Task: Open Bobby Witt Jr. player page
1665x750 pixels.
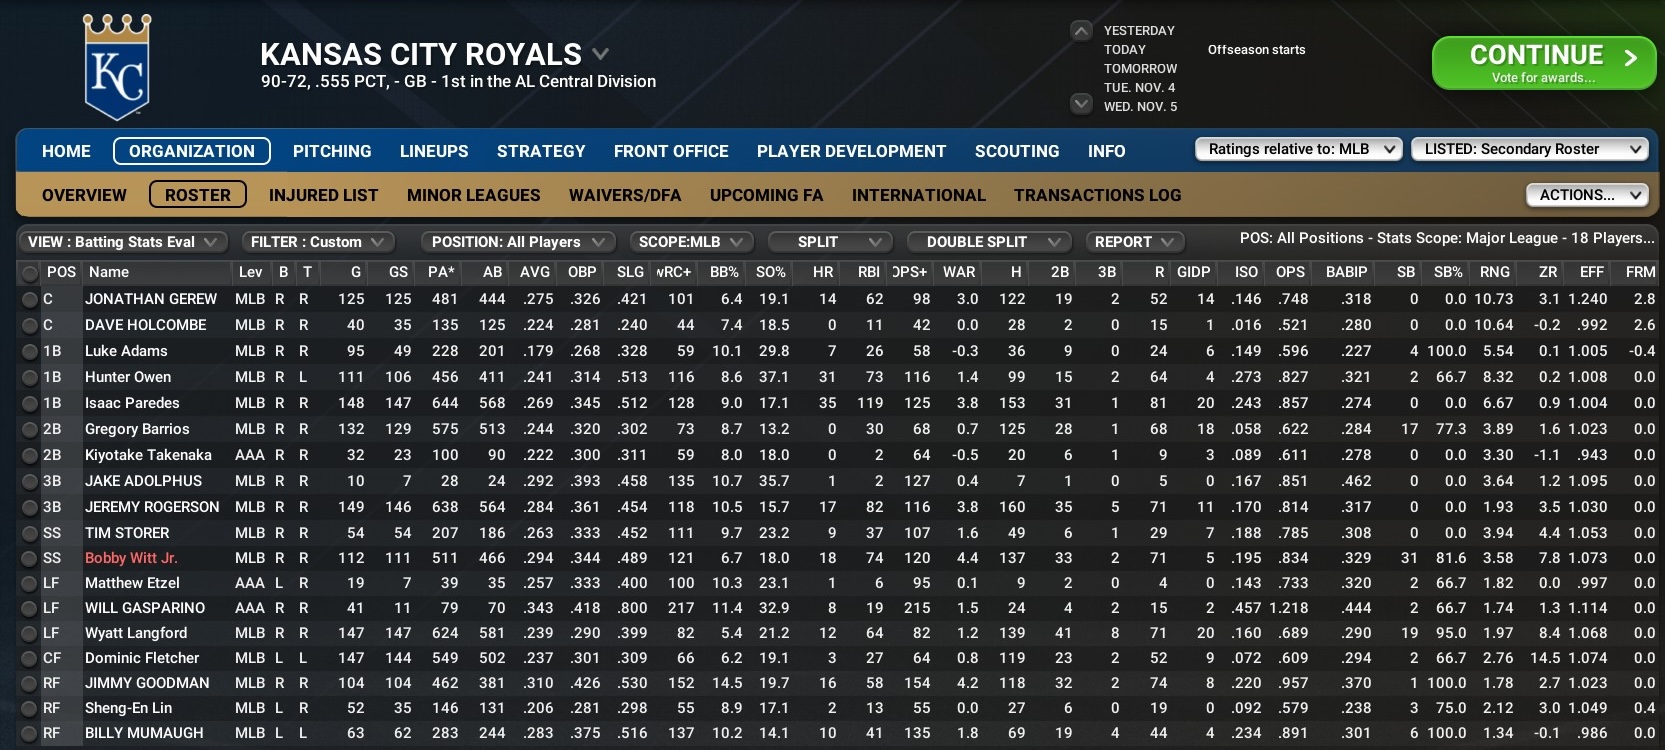Action: point(131,558)
